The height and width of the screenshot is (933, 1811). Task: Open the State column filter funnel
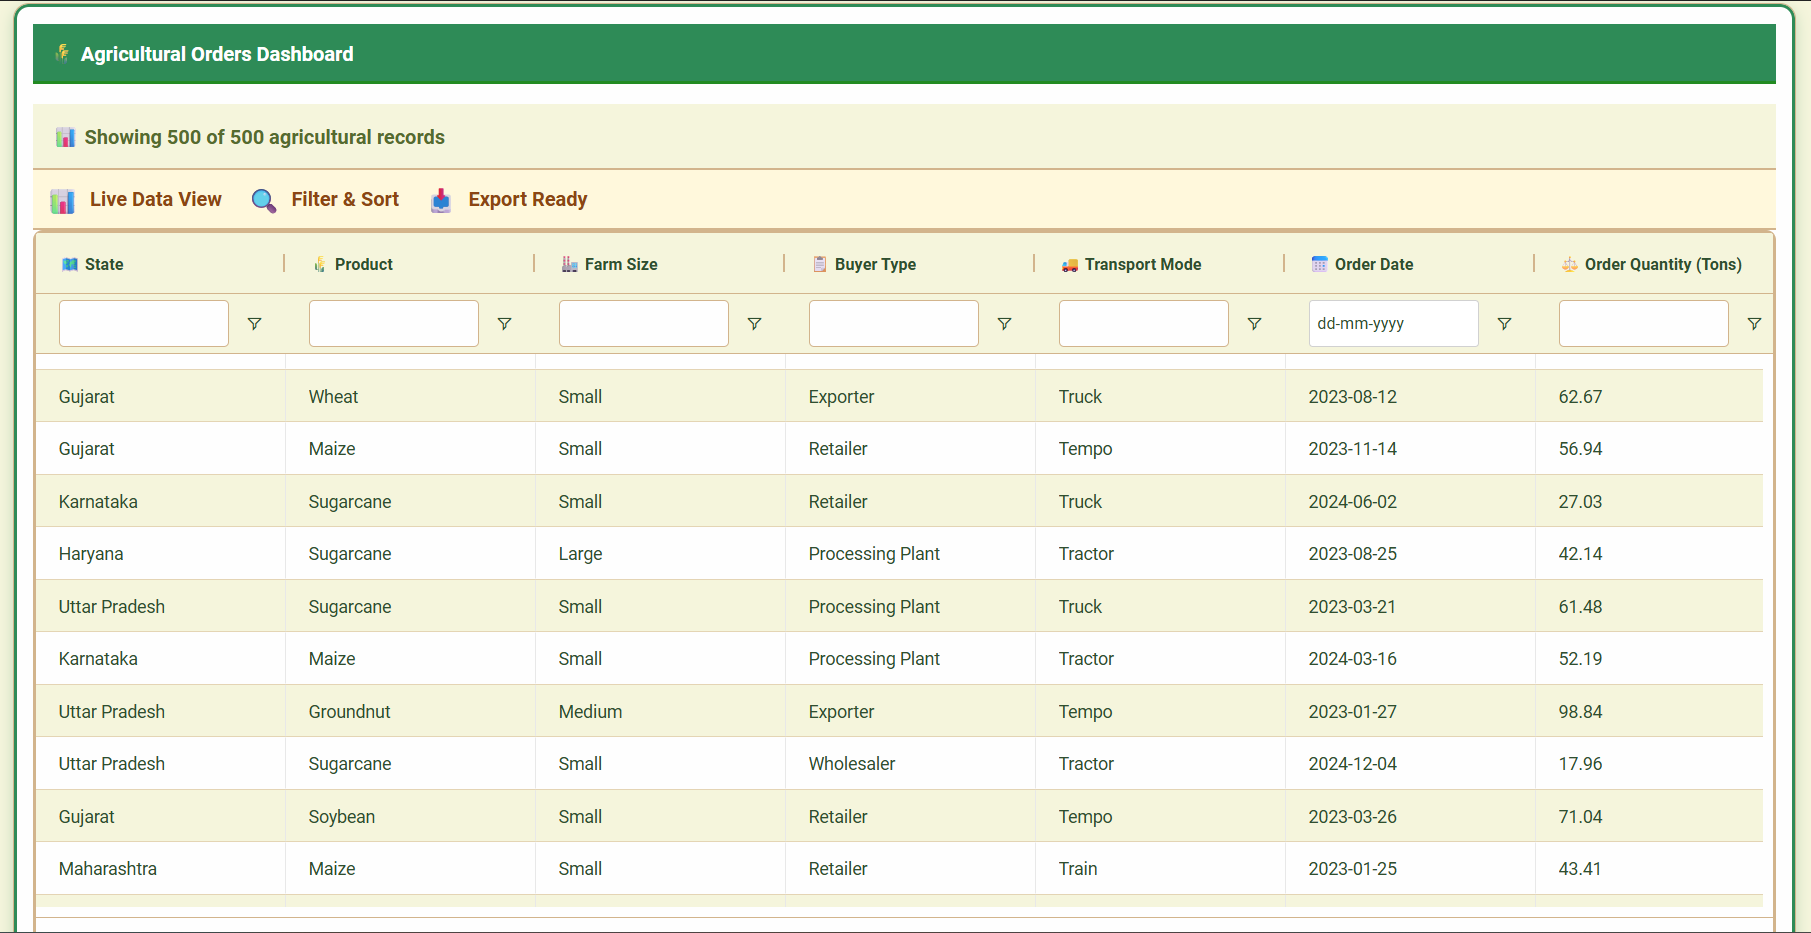(255, 324)
